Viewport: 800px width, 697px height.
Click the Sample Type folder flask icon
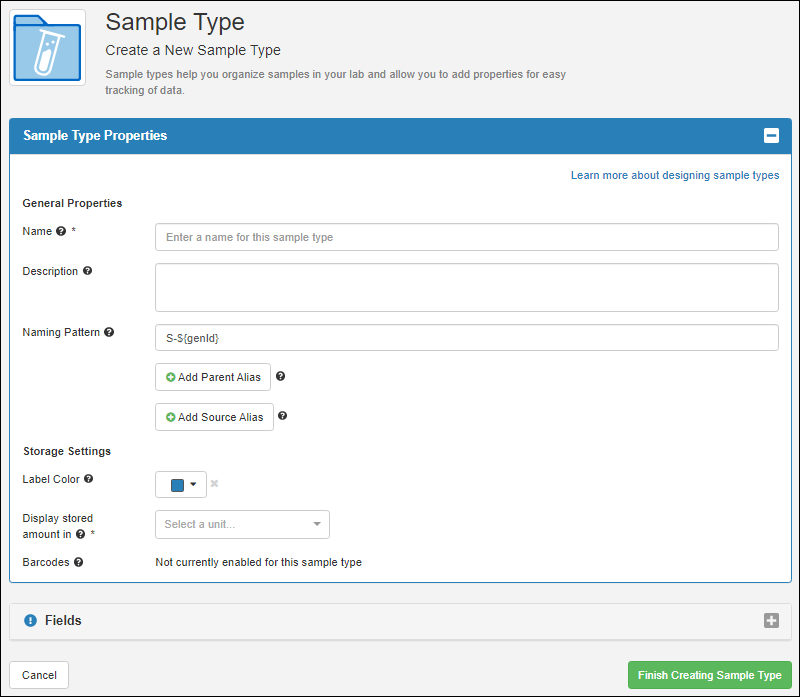click(47, 47)
